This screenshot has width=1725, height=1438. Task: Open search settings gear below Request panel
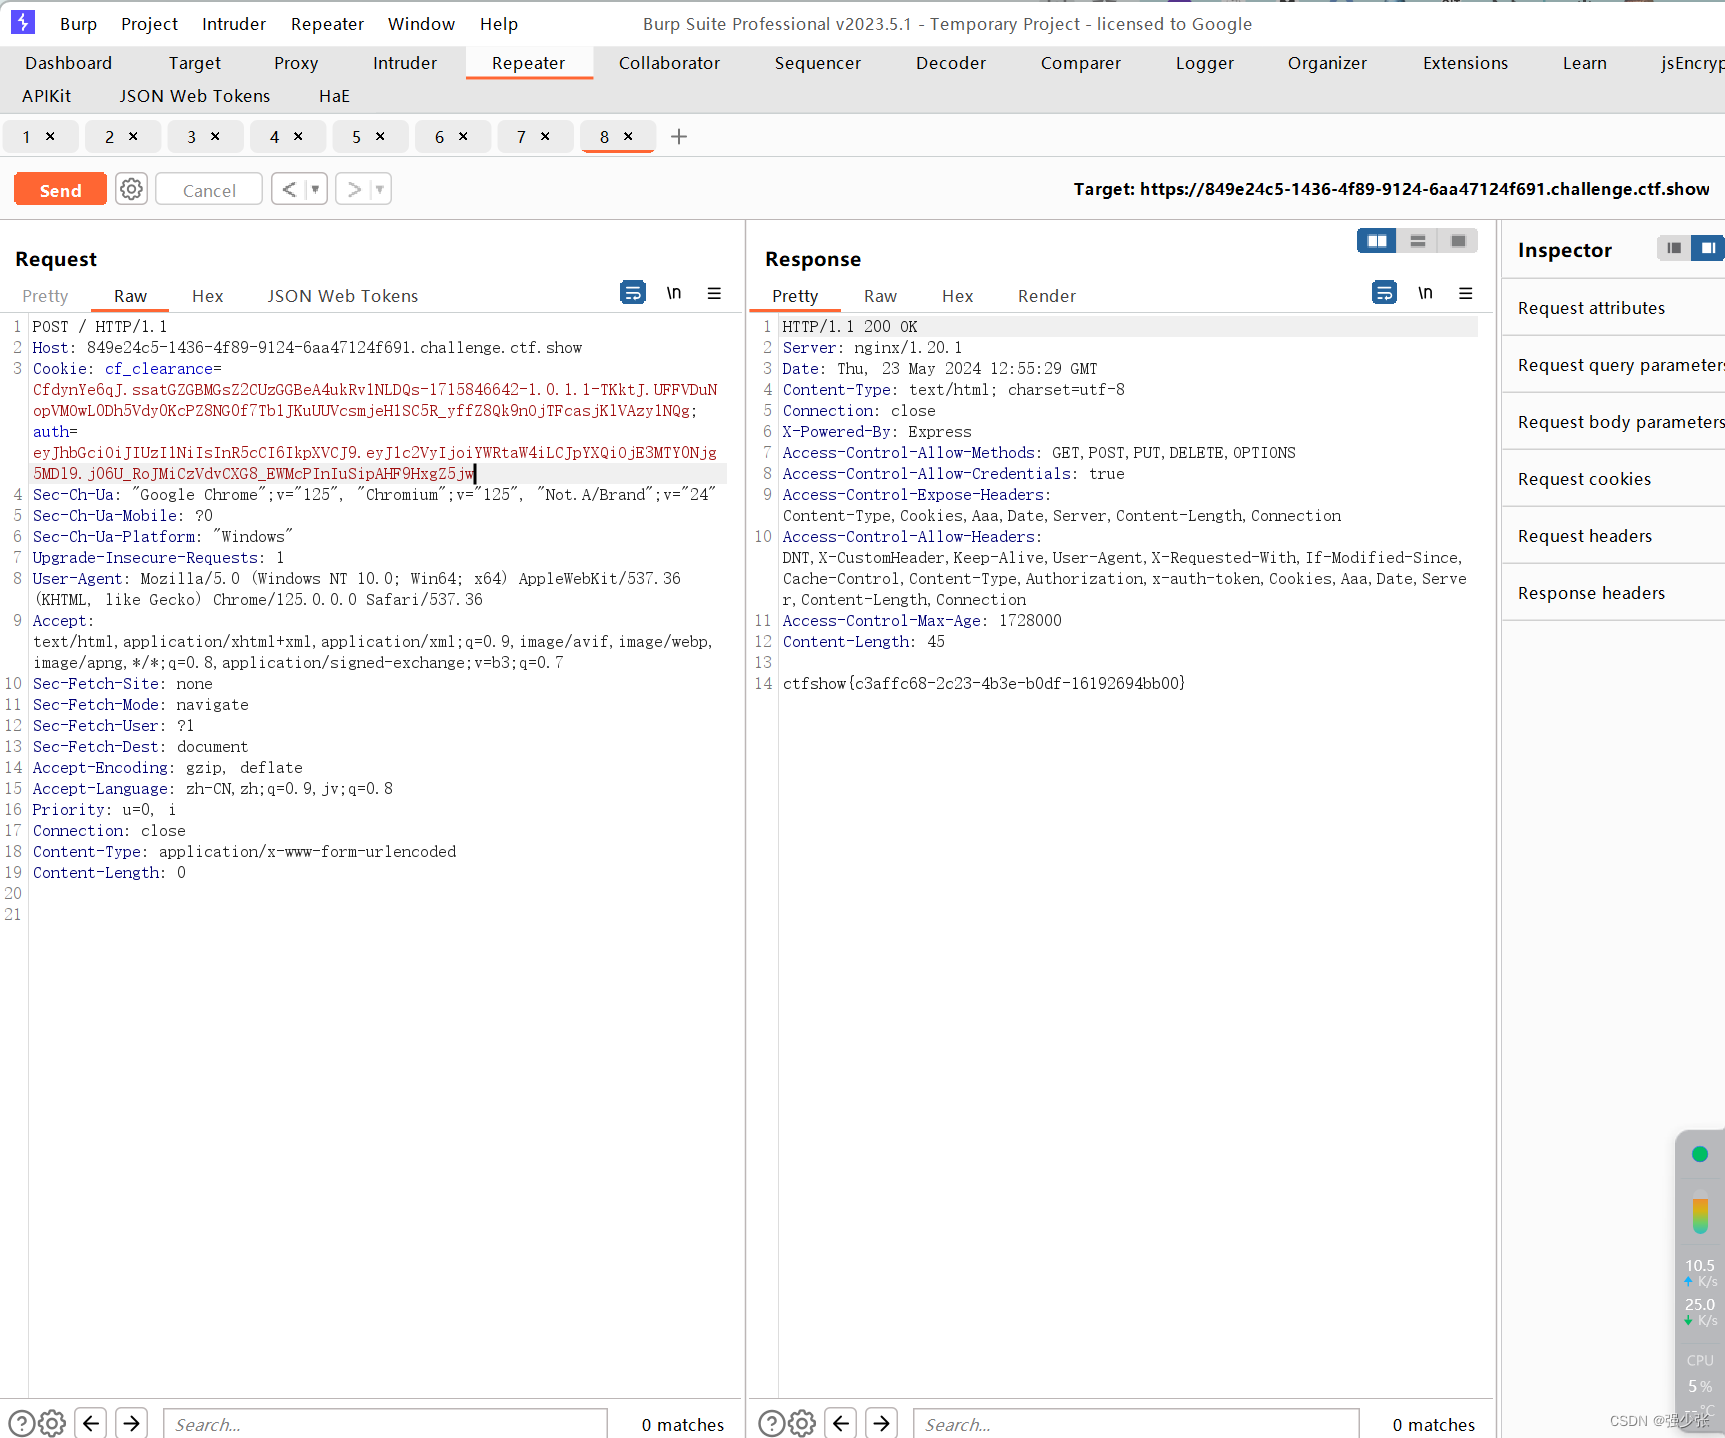pyautogui.click(x=52, y=1423)
